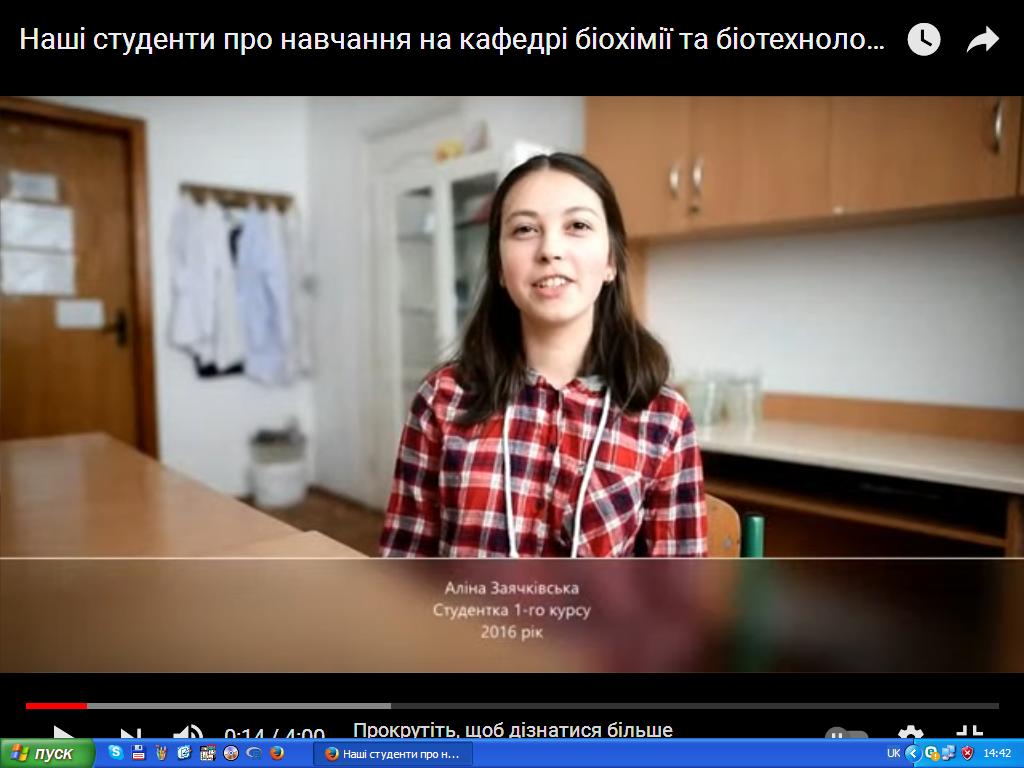Exit fullscreen mode in the player
1024x768 pixels.
pyautogui.click(x=969, y=733)
